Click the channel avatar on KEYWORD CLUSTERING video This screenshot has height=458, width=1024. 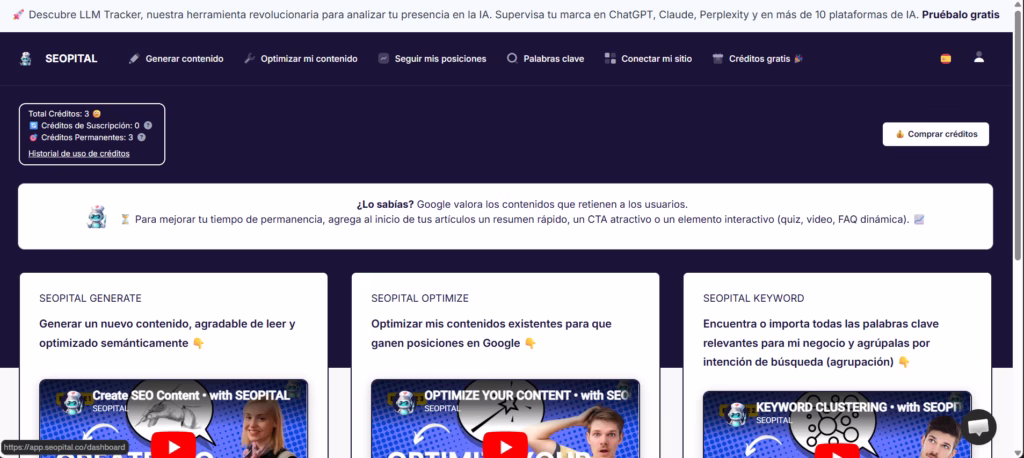pos(738,414)
